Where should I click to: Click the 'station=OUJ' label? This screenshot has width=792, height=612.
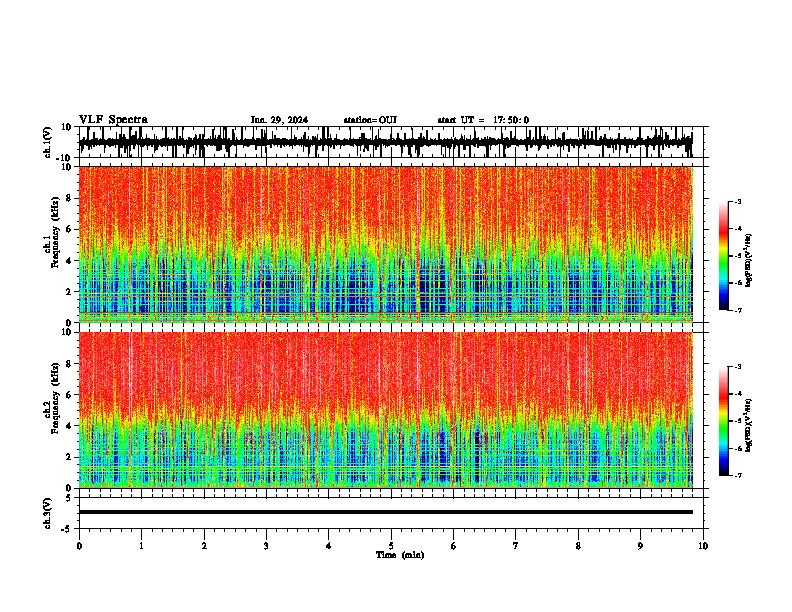[x=370, y=120]
